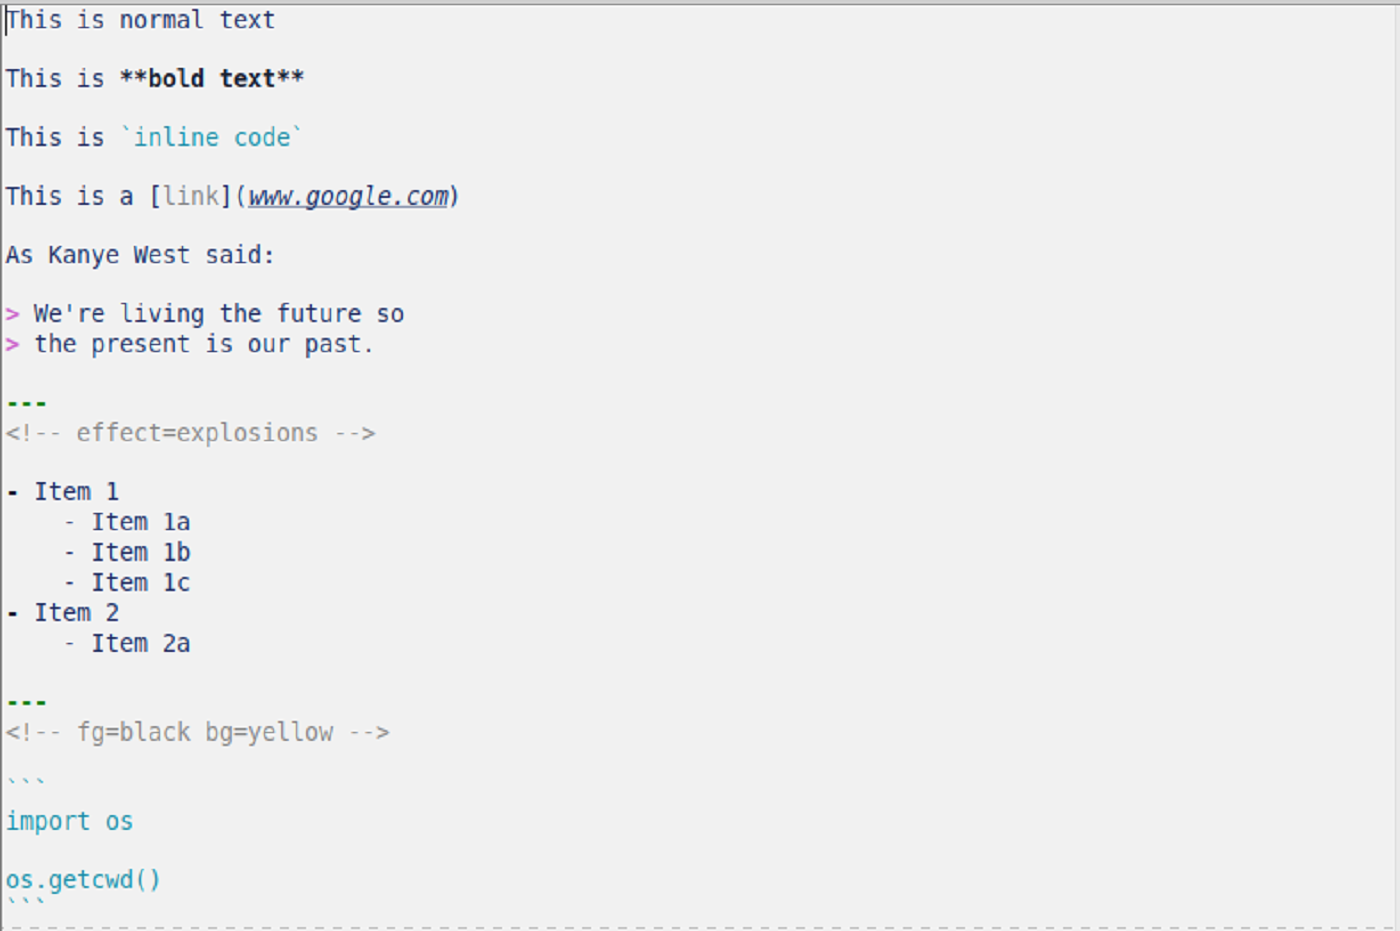Click the os.getcwd() code line
The width and height of the screenshot is (1400, 931).
[83, 880]
